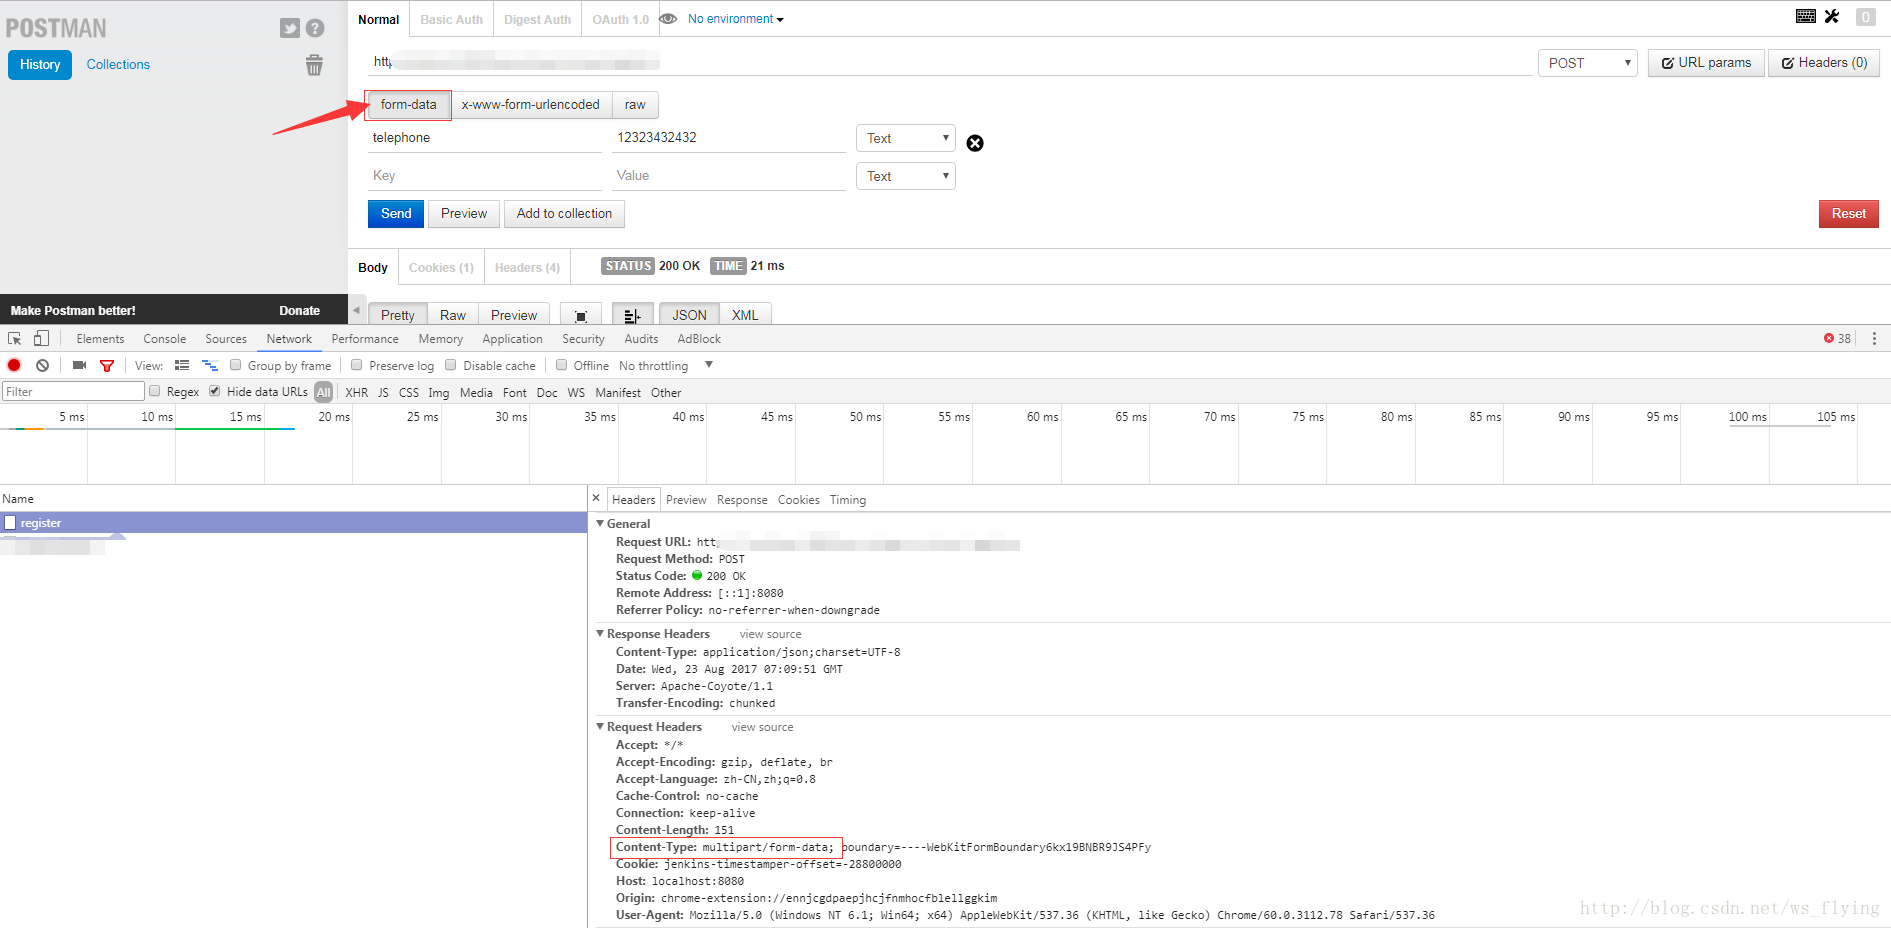Toggle the waterfall overview view icon
The width and height of the screenshot is (1891, 928).
tap(210, 365)
